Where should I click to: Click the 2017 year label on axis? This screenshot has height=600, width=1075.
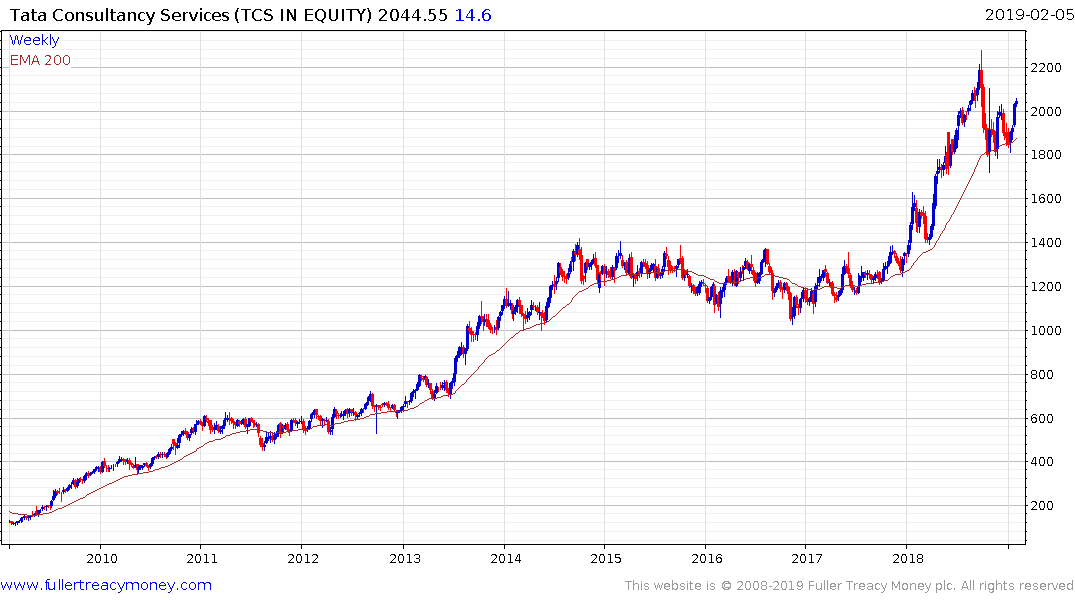click(x=807, y=558)
